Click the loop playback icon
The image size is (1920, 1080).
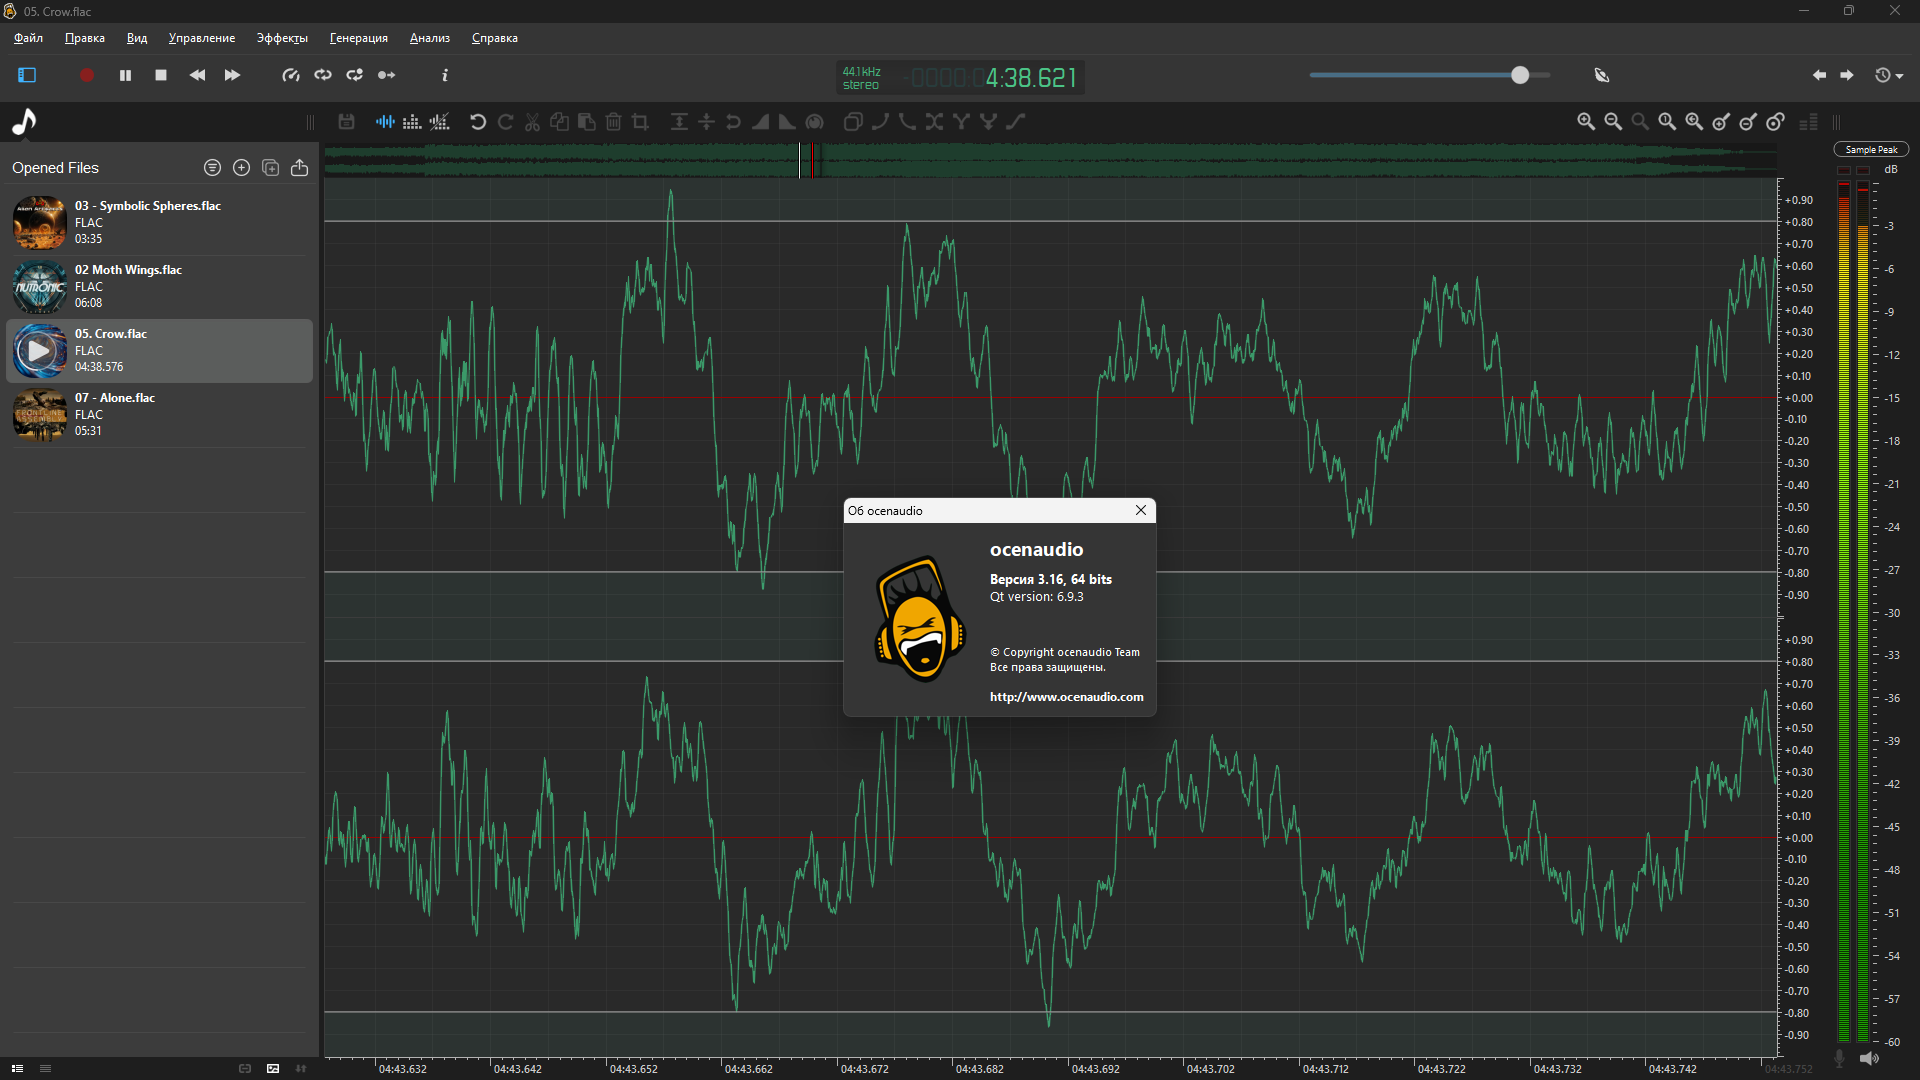point(323,75)
